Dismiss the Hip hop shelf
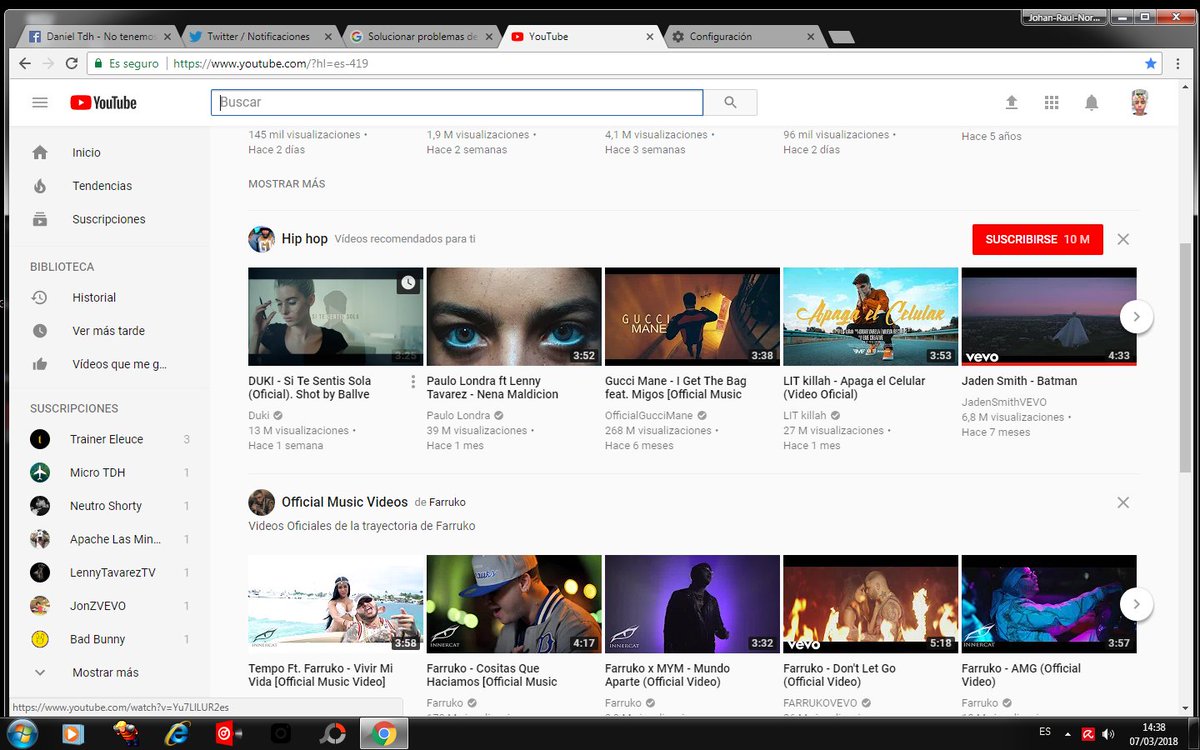Screen dimensions: 1200x750 1123,239
